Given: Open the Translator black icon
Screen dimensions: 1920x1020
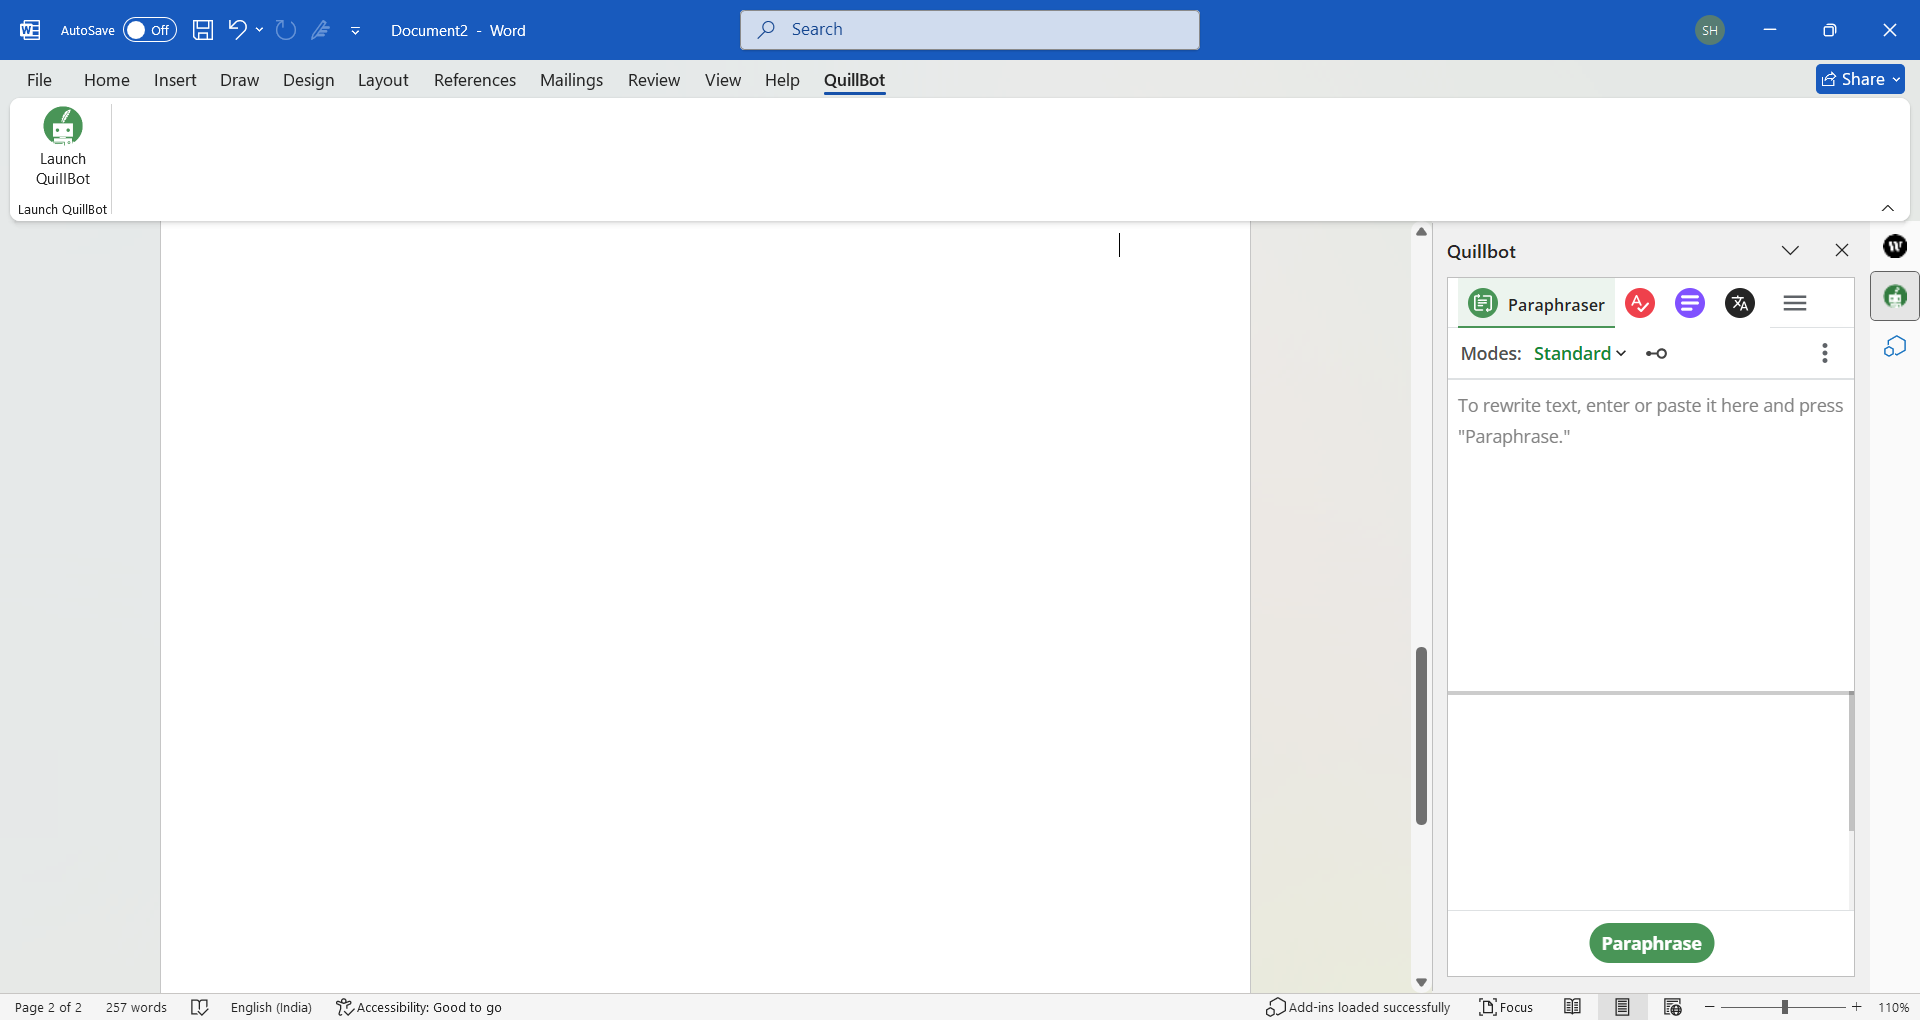Looking at the screenshot, I should [x=1740, y=303].
